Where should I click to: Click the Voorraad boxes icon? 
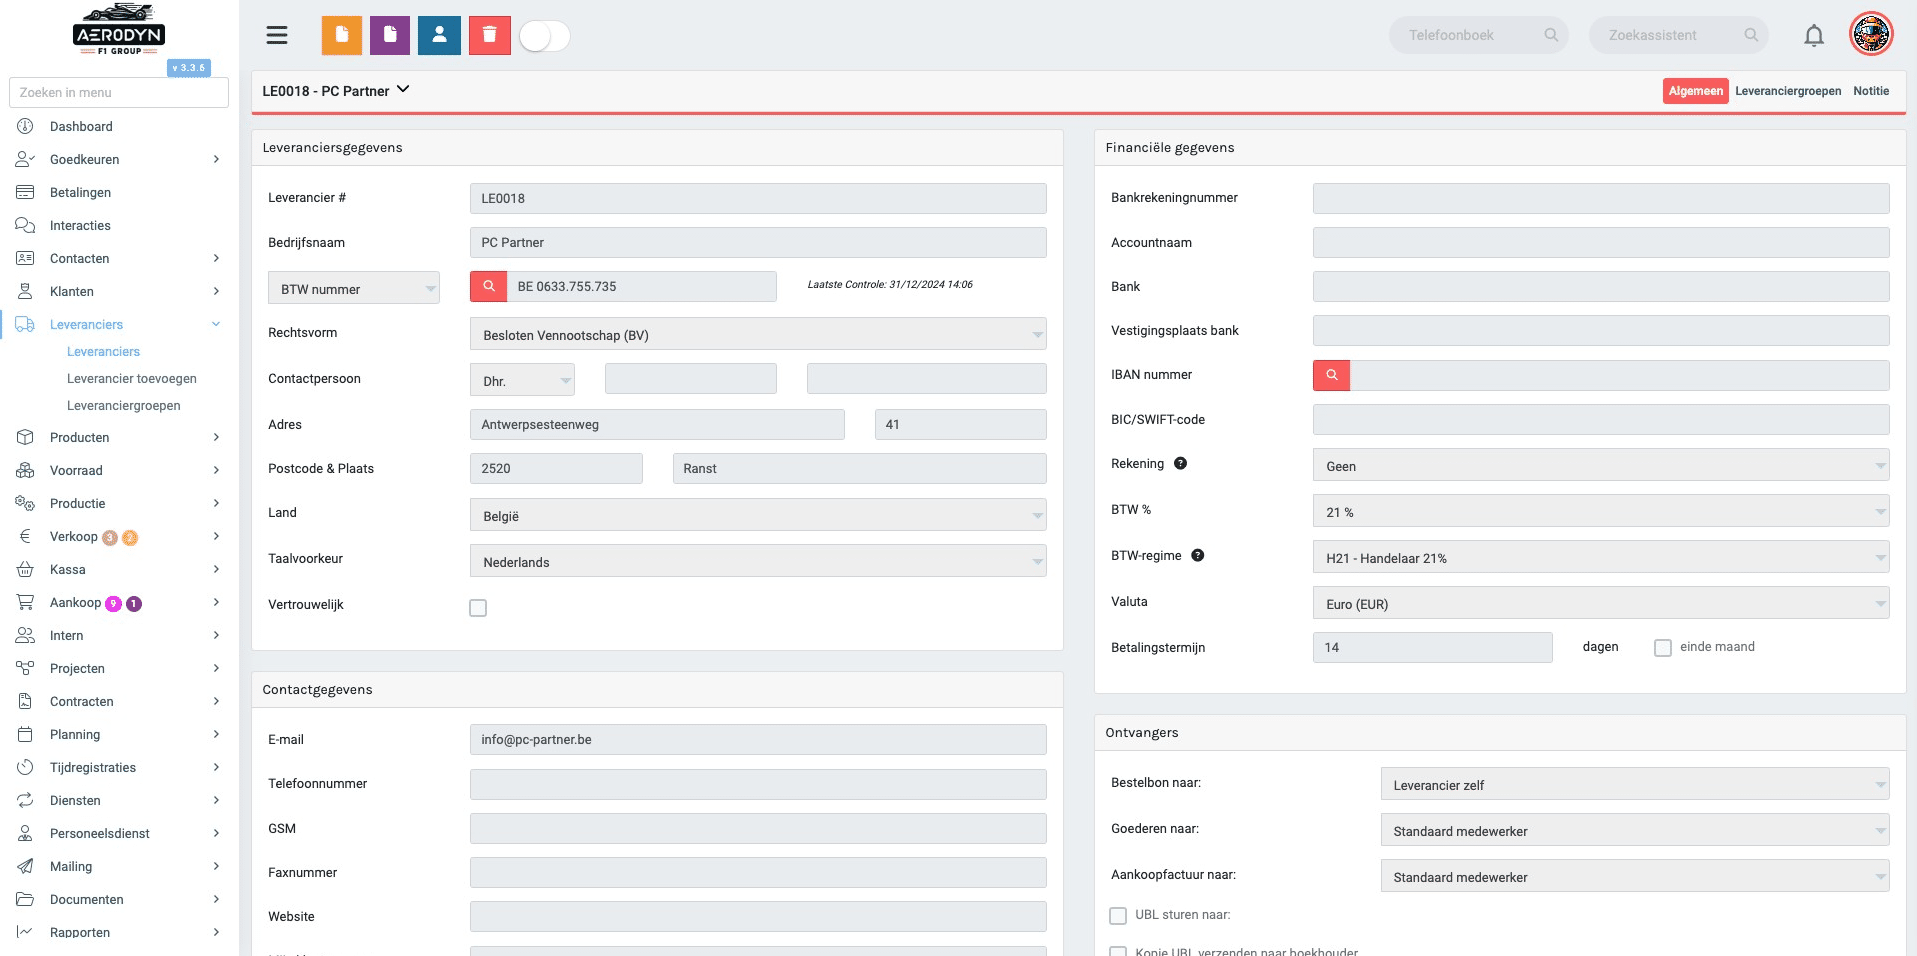coord(25,471)
